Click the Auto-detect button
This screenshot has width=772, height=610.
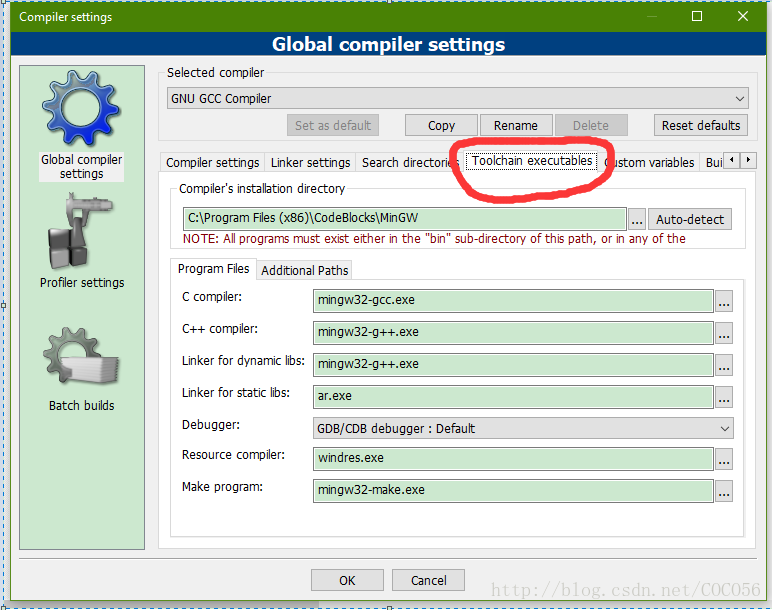coord(689,220)
